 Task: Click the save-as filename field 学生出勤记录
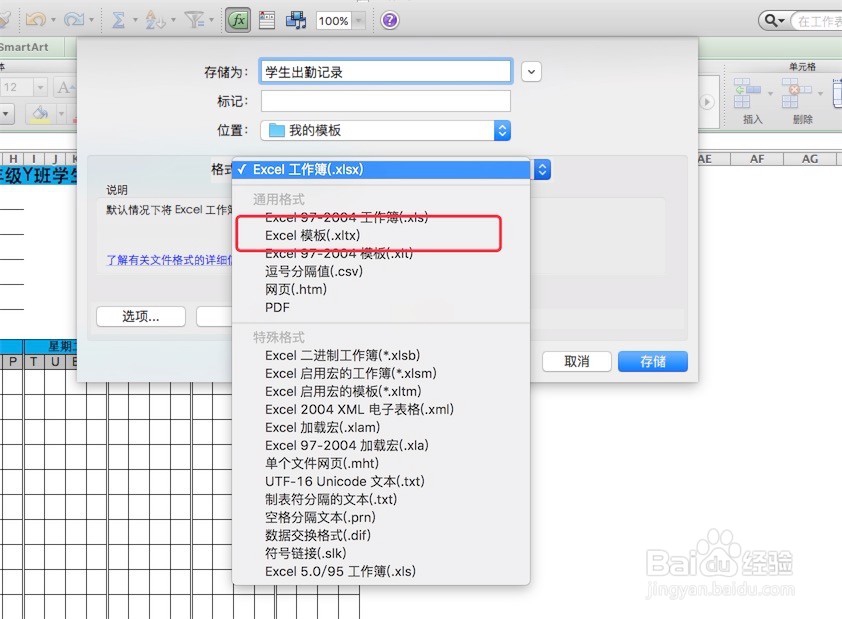coord(386,71)
